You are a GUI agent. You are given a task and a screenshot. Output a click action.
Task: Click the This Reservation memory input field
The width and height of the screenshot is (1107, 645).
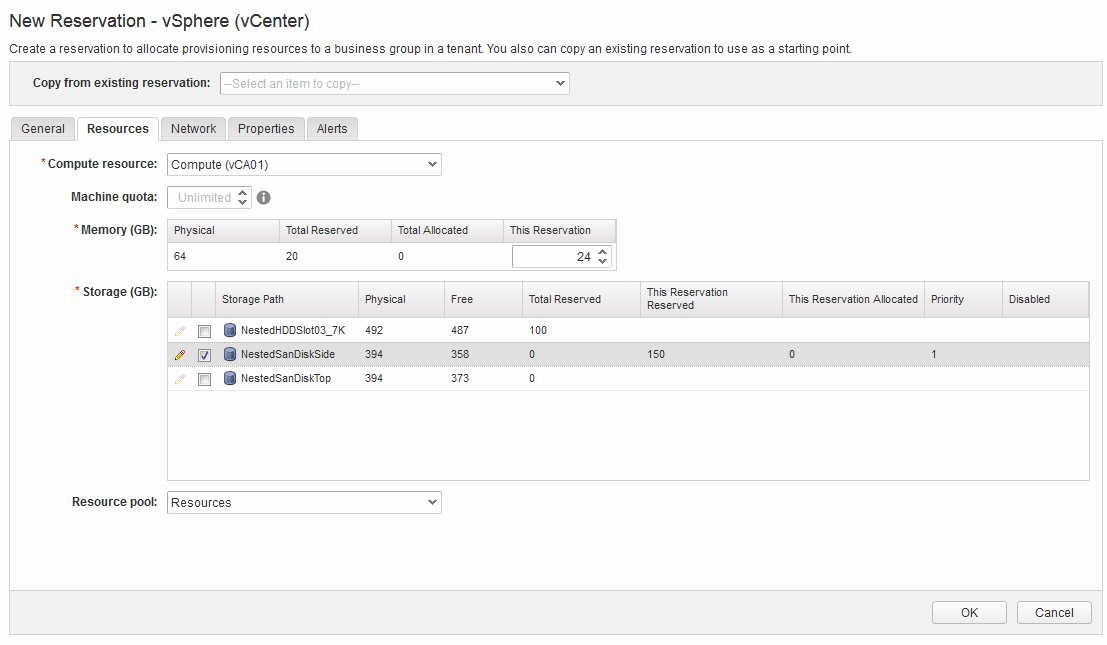[553, 257]
